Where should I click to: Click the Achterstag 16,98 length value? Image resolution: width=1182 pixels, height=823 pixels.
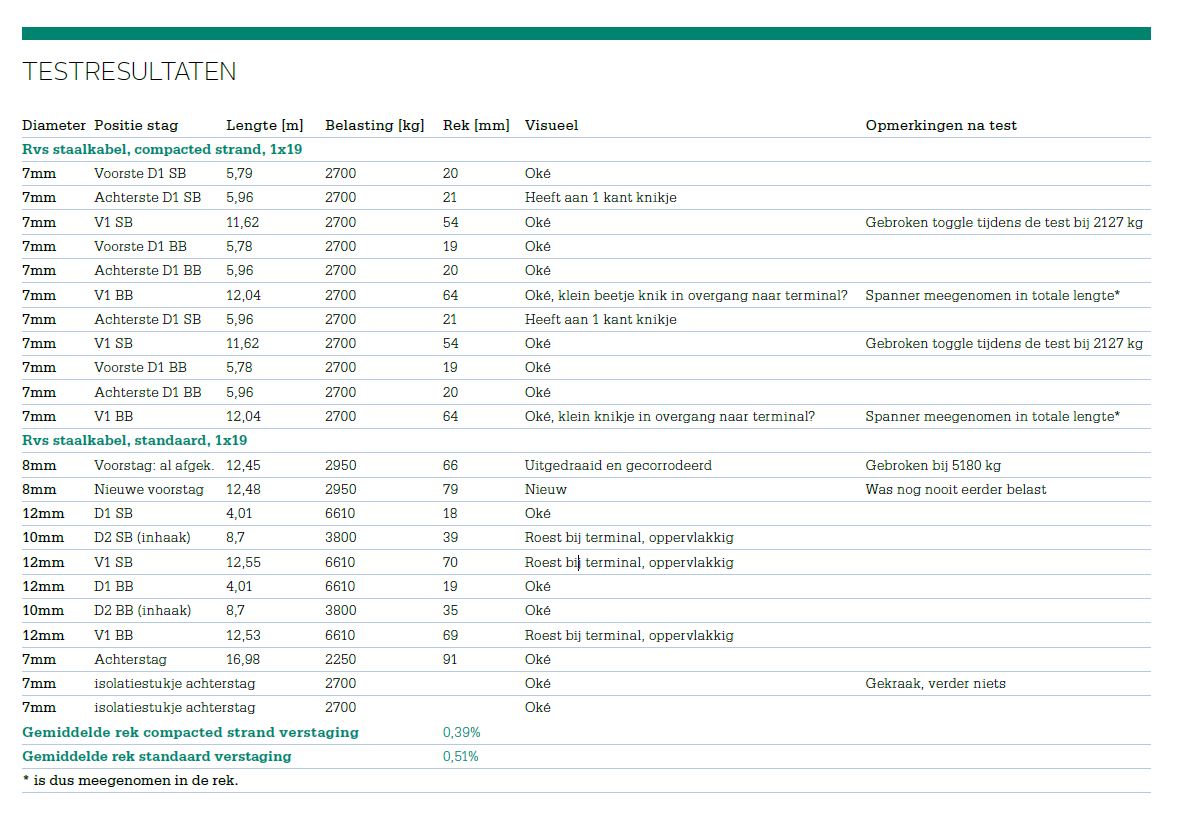[243, 659]
